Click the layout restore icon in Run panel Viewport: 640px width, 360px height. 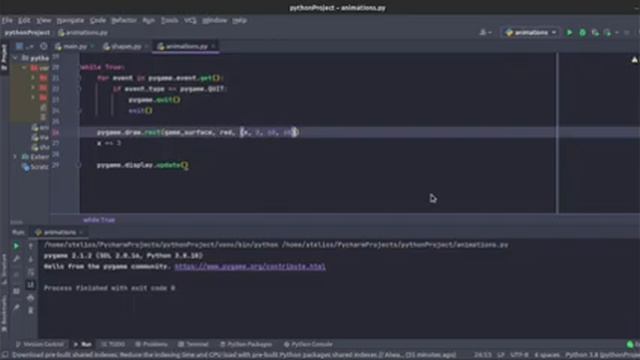pos(16,291)
